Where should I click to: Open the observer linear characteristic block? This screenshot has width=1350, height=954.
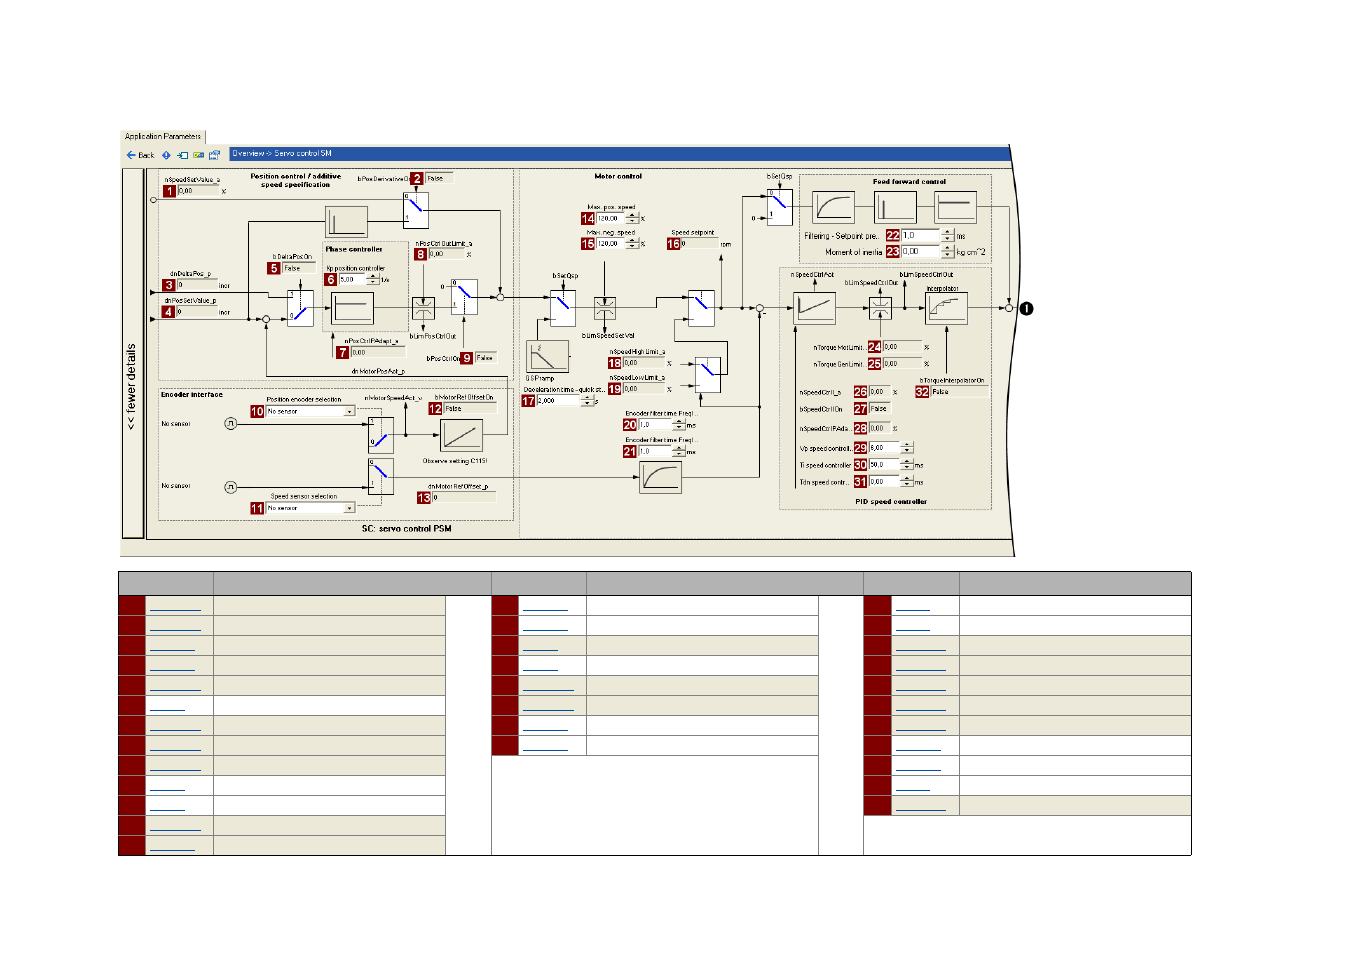coord(461,435)
